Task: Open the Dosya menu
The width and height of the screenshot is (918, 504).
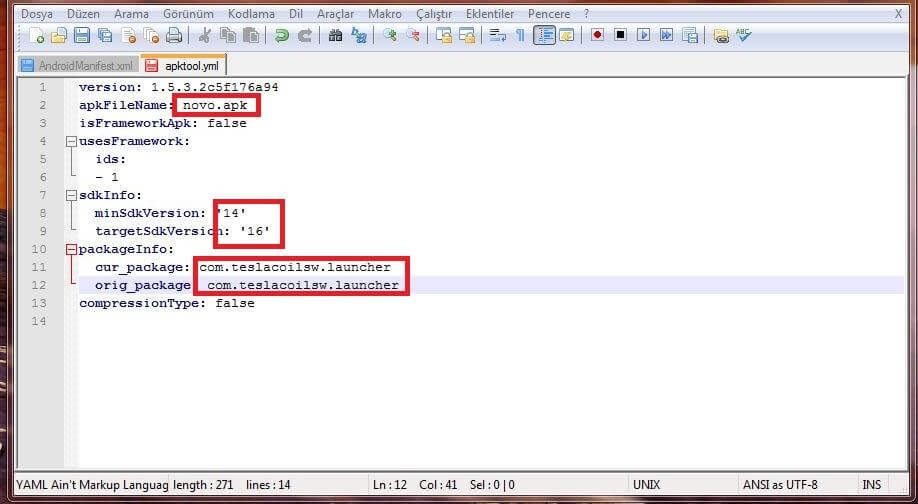Action: click(x=37, y=14)
